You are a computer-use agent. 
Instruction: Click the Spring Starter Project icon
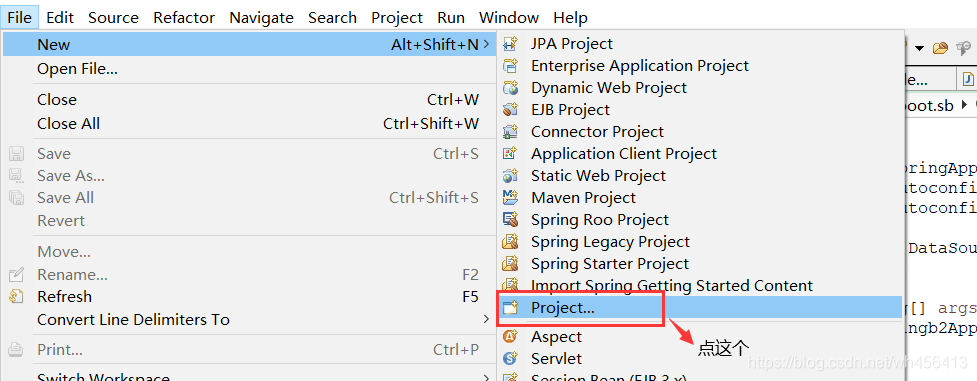510,264
